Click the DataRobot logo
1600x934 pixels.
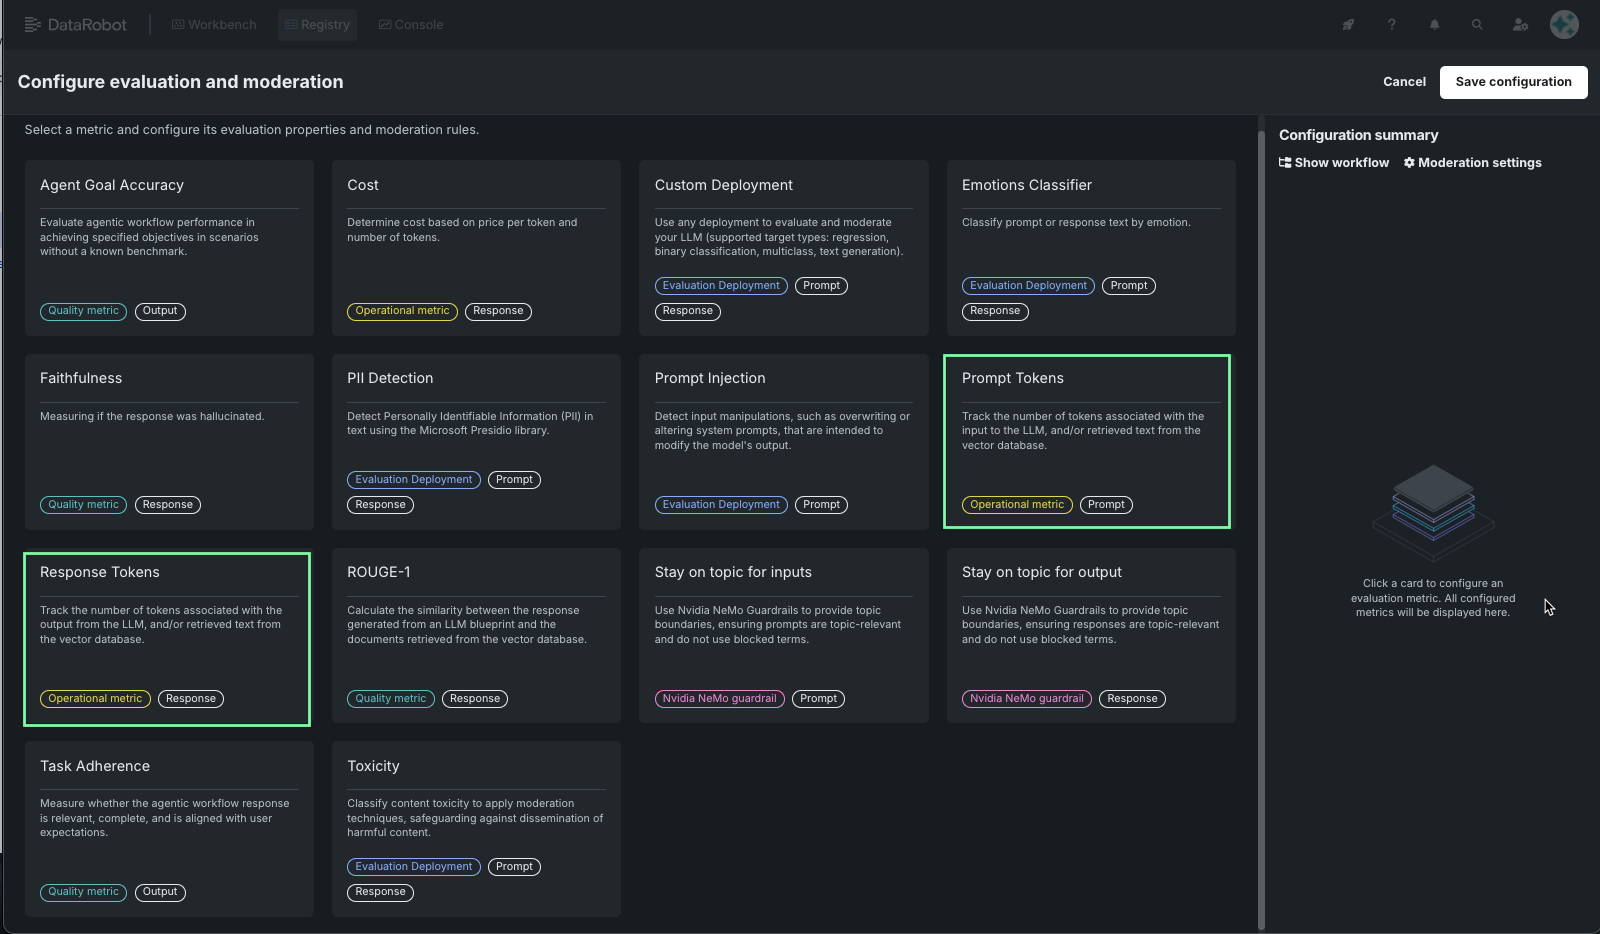pos(76,25)
